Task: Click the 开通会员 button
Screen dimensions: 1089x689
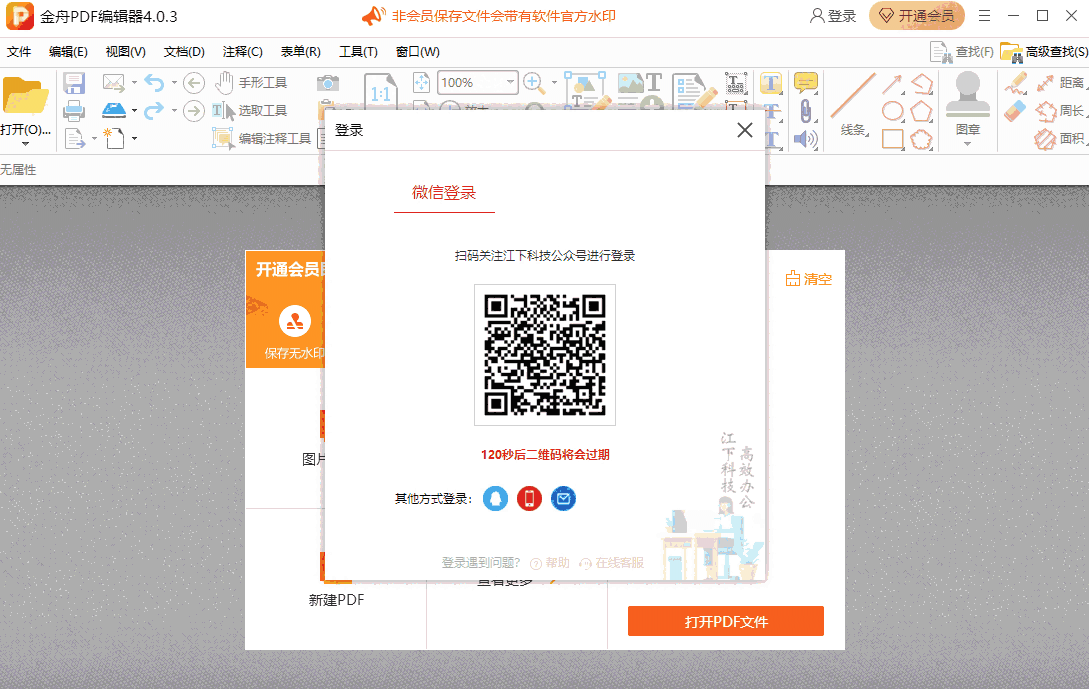Action: tap(917, 16)
